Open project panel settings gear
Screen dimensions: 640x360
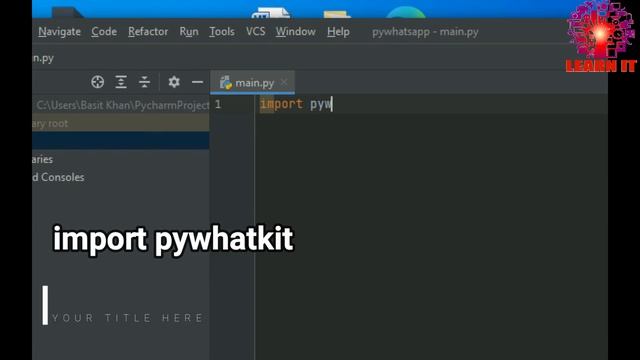tap(174, 82)
